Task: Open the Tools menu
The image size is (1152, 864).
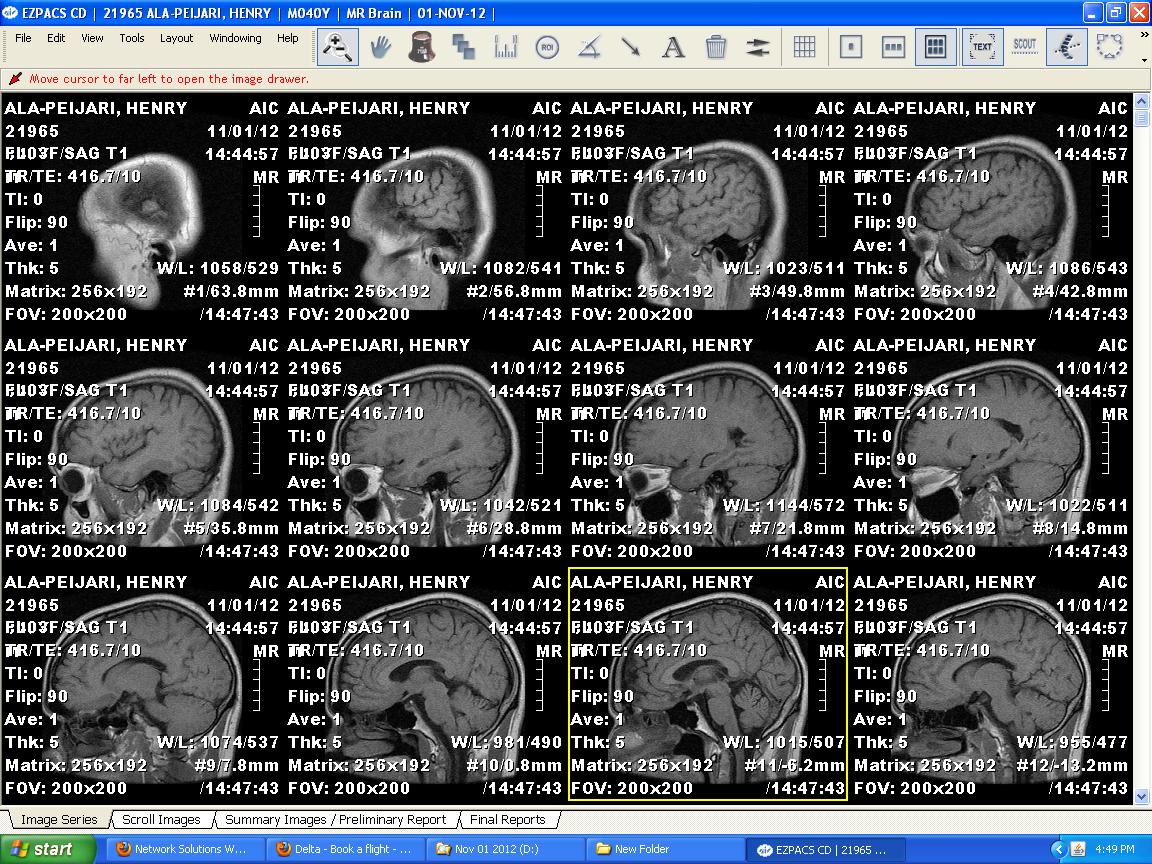Action: (x=132, y=38)
